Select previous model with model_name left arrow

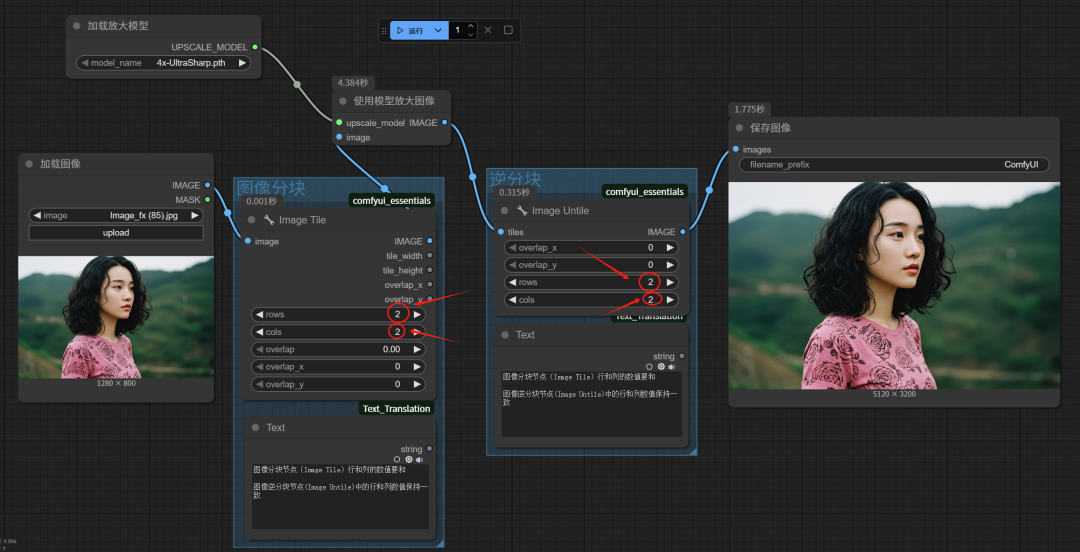click(x=84, y=63)
